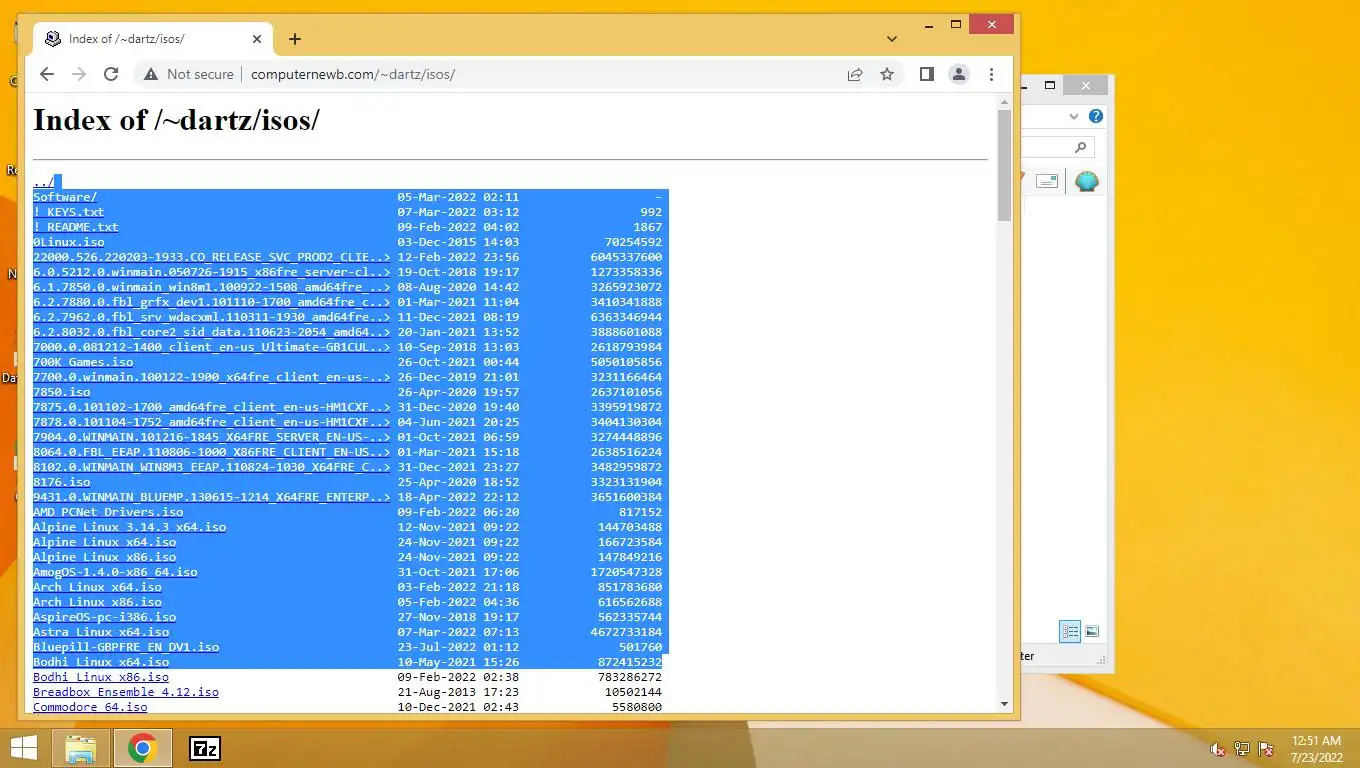
Task: Open the muted volume tray icon
Action: pyautogui.click(x=1218, y=749)
